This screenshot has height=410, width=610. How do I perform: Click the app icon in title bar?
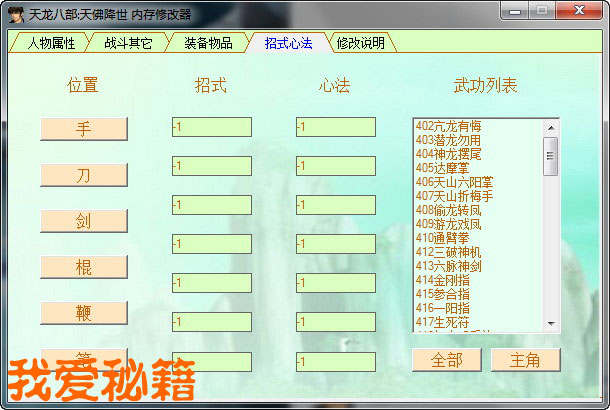pyautogui.click(x=15, y=13)
